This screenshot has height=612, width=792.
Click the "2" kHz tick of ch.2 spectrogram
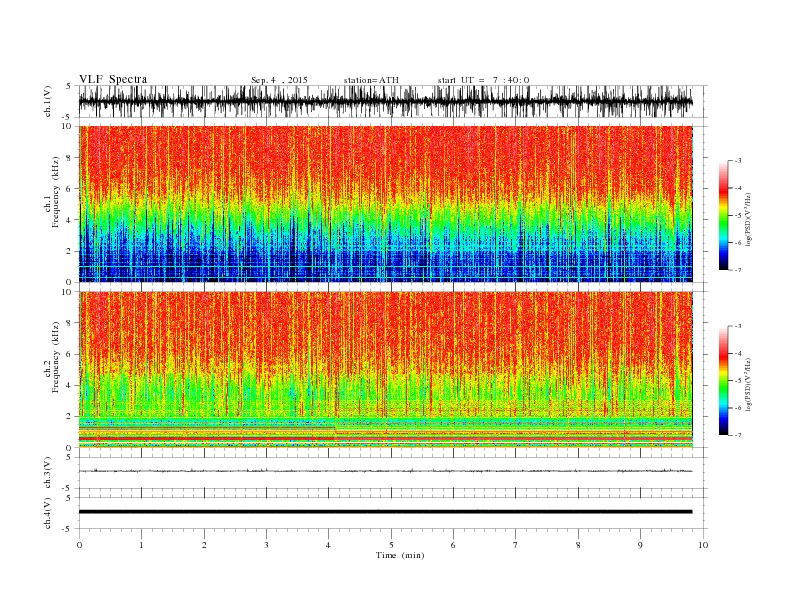69,417
